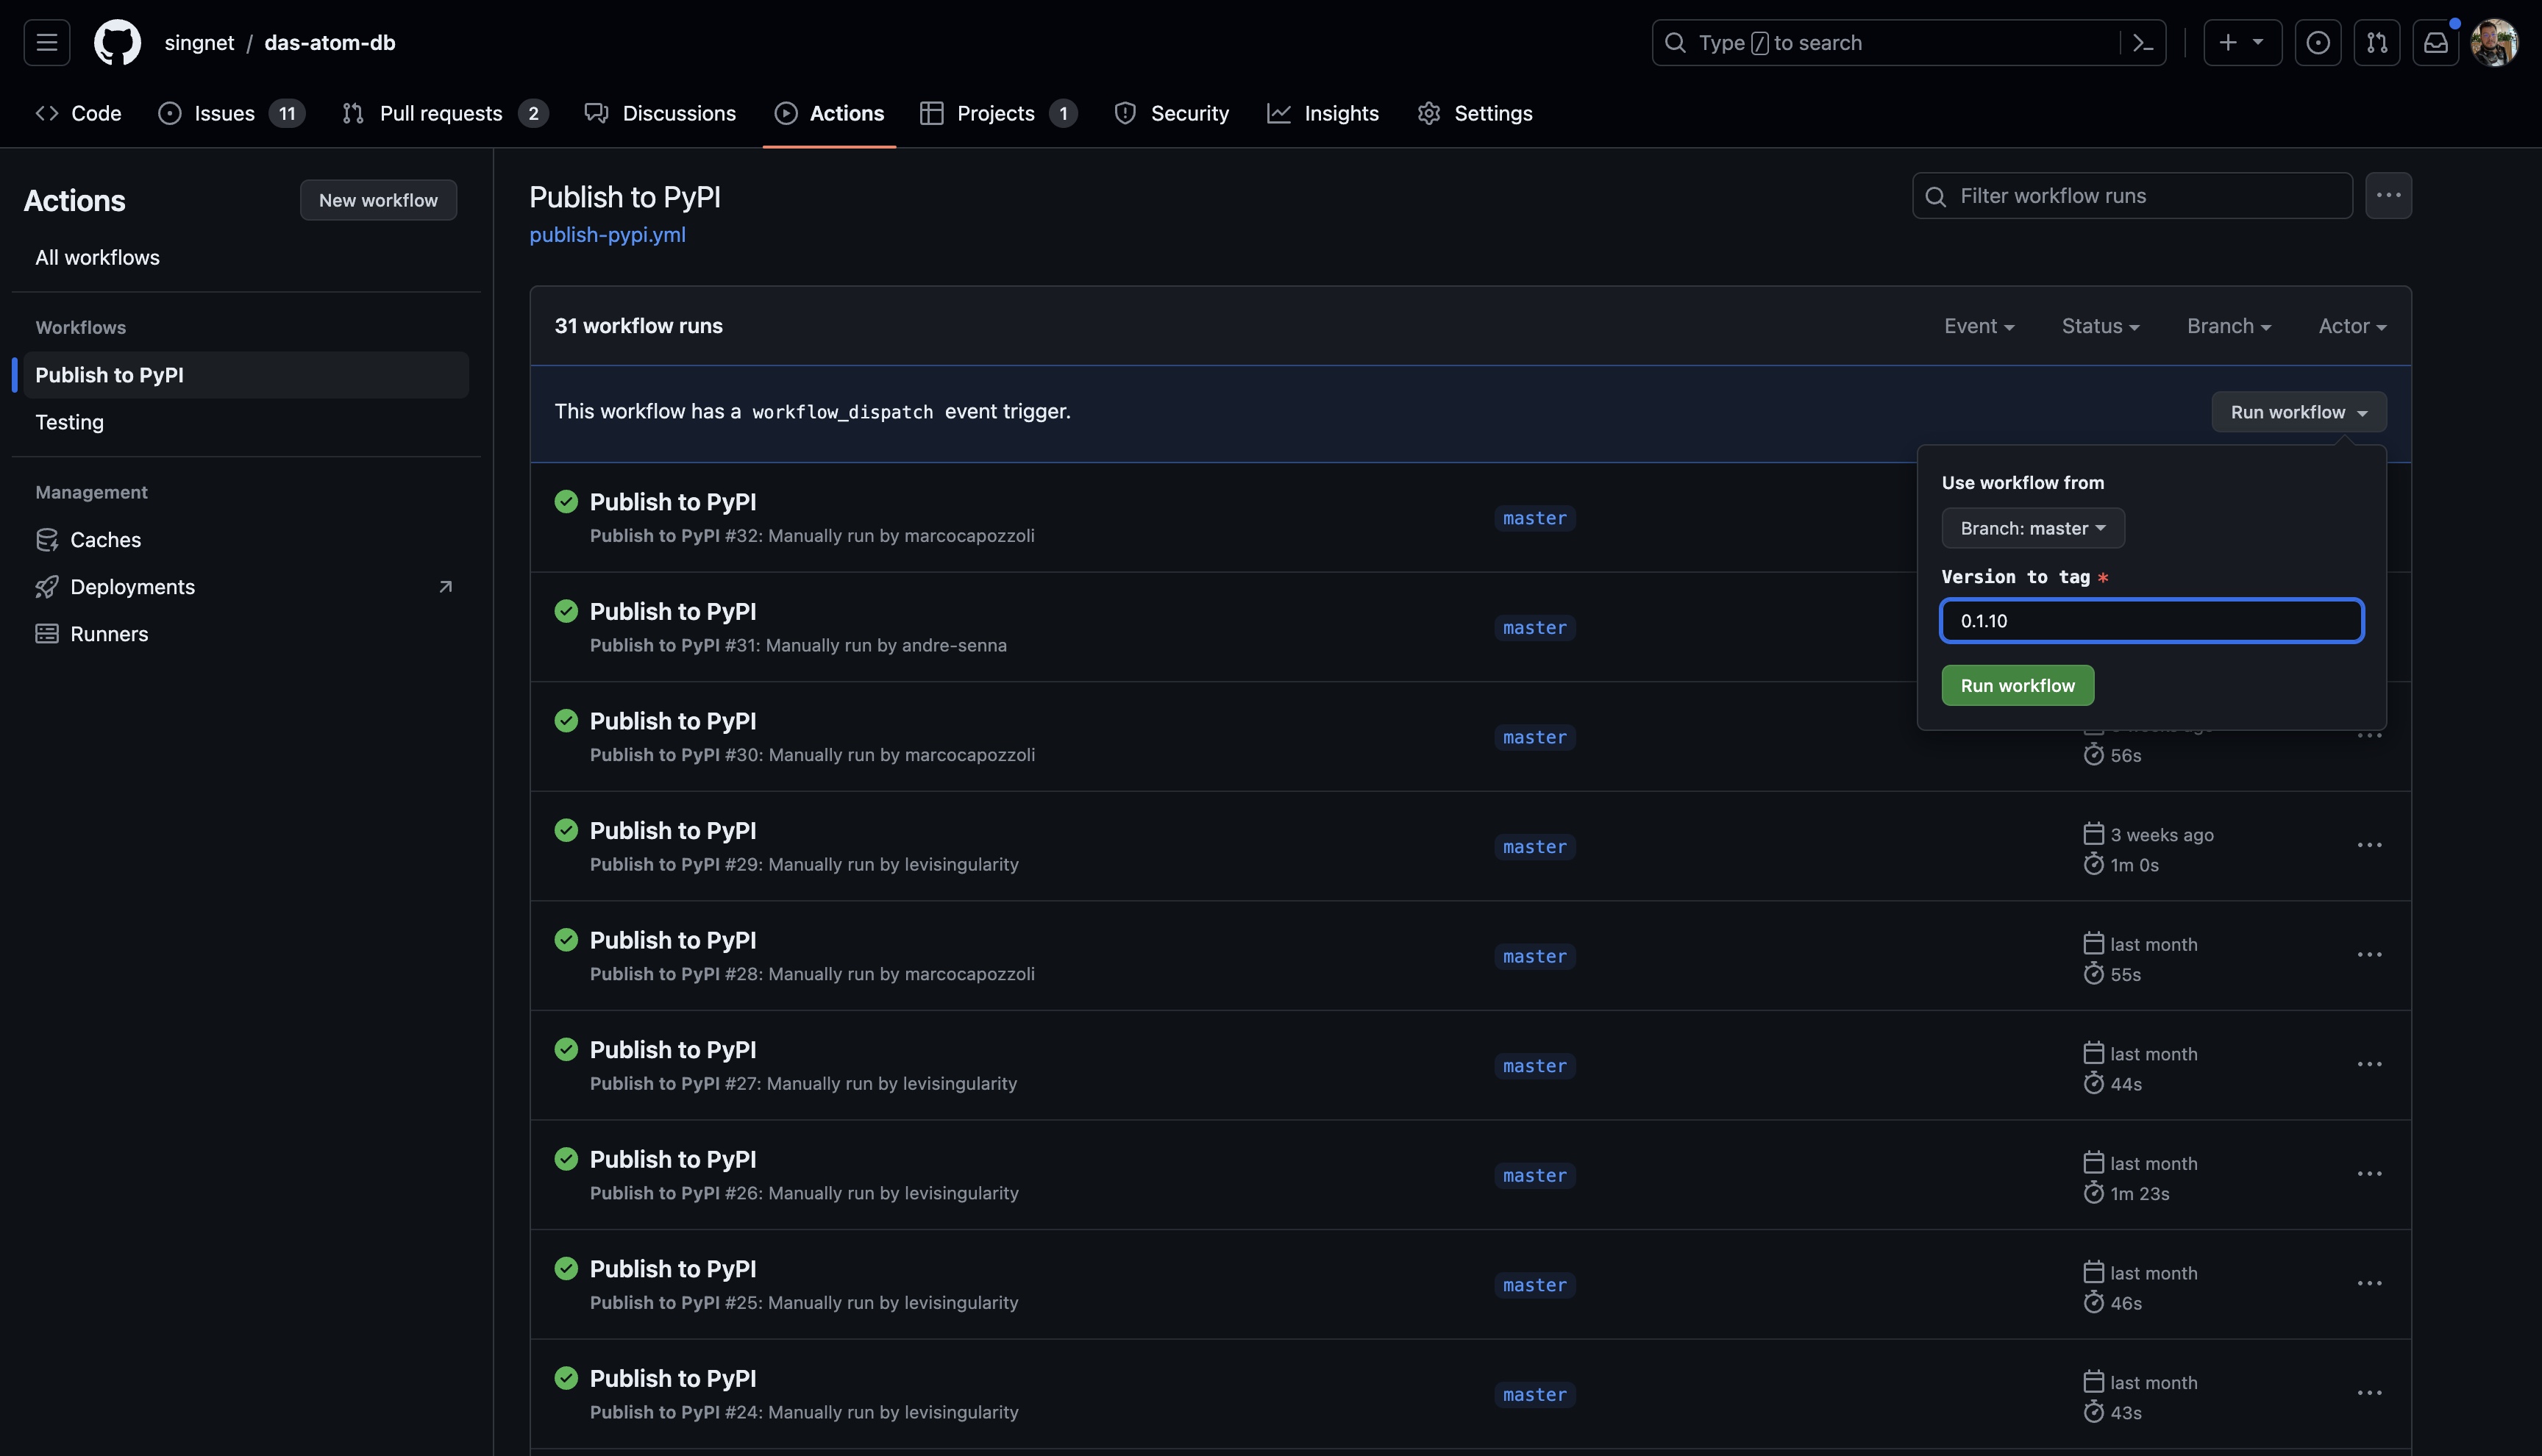Switch to the Code tab

pos(78,113)
